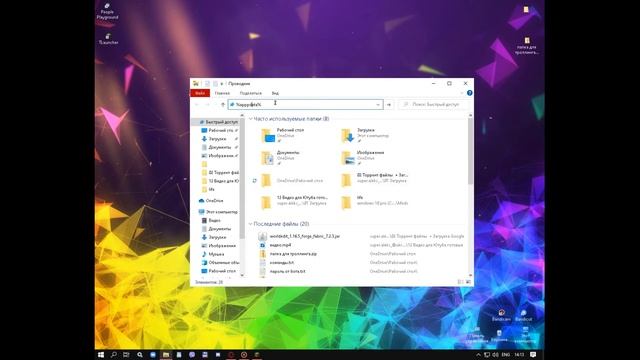Open the notification center icon
Image resolution: width=640 pixels, height=360 pixels.
coord(533,355)
